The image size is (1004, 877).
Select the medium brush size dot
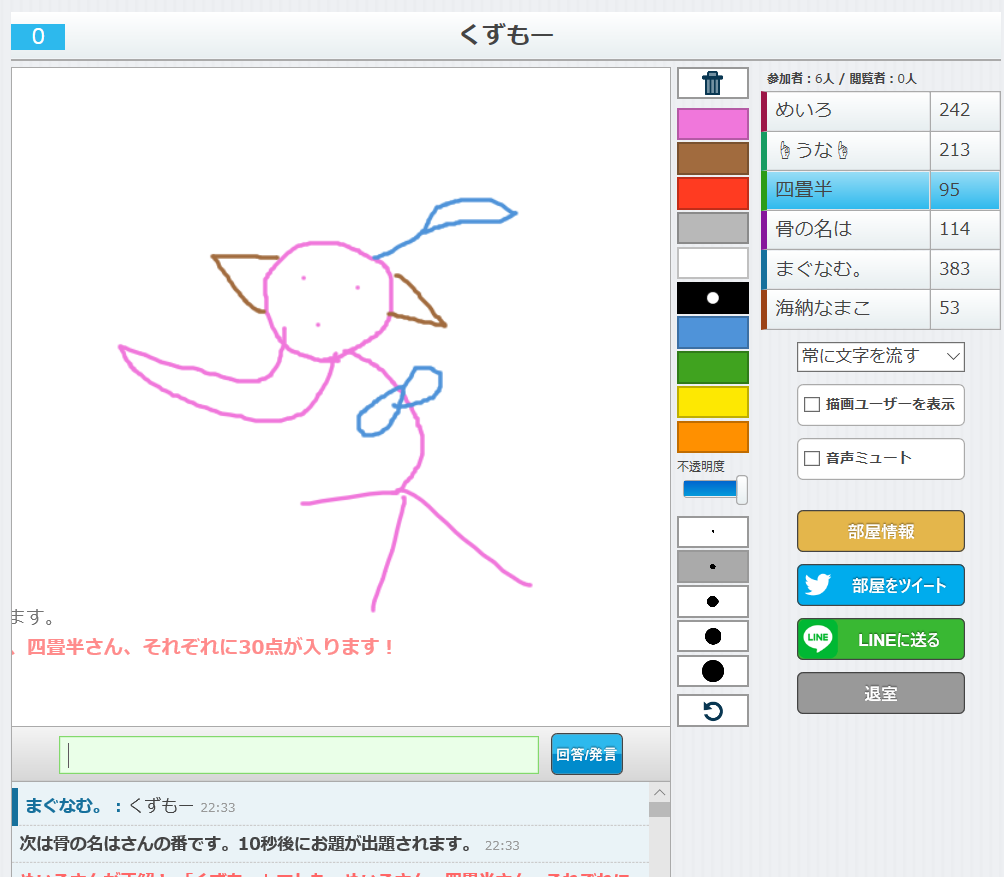(x=713, y=601)
